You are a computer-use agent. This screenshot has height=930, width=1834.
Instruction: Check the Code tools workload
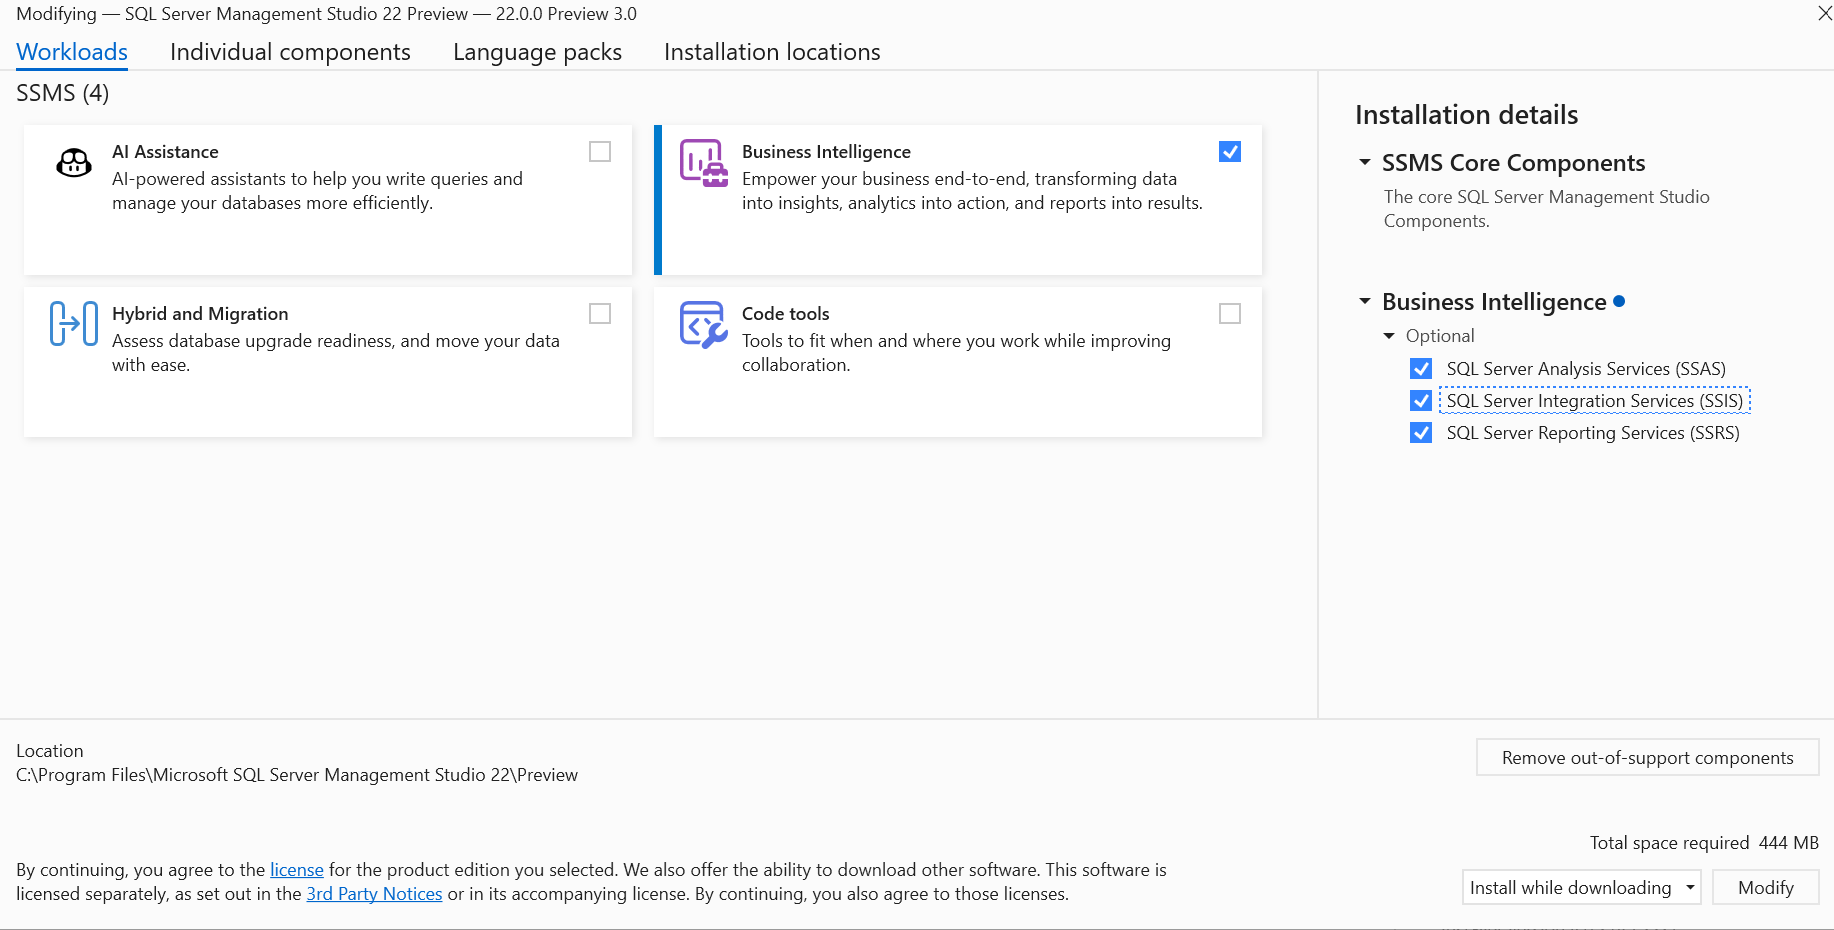(x=1229, y=313)
